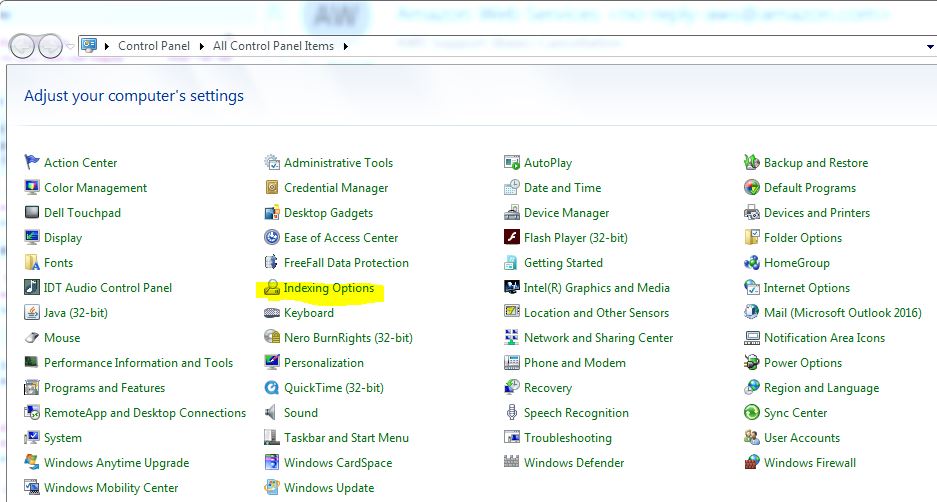This screenshot has height=502, width=937.
Task: Open Region and Language link
Action: (822, 388)
